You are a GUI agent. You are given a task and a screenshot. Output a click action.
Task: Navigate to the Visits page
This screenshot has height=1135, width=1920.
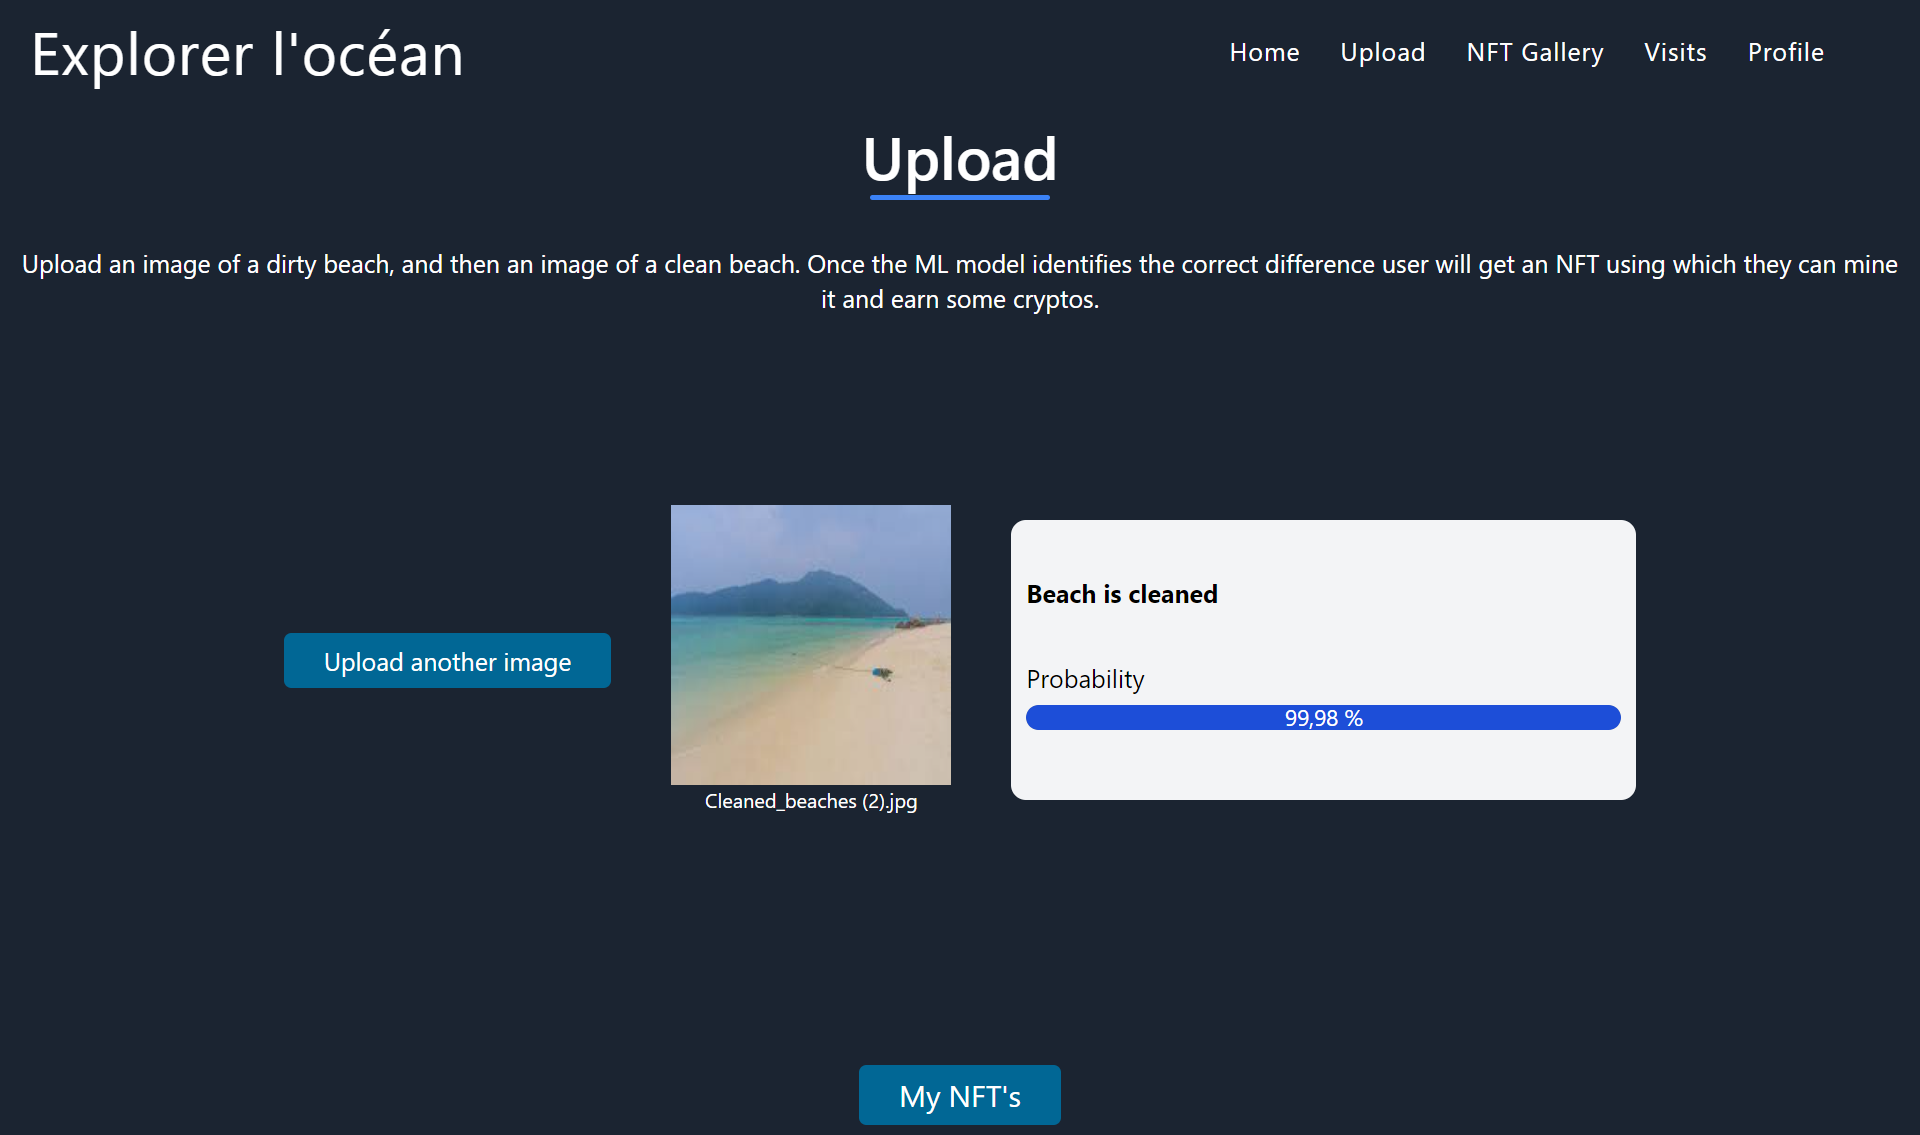click(1675, 52)
